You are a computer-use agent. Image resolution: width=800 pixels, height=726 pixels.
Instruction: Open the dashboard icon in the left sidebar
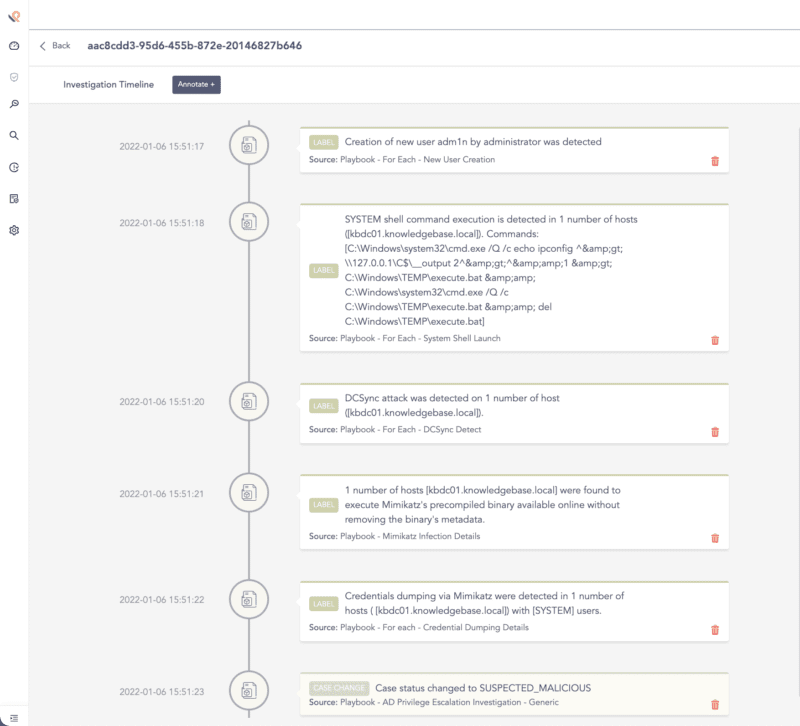click(13, 45)
